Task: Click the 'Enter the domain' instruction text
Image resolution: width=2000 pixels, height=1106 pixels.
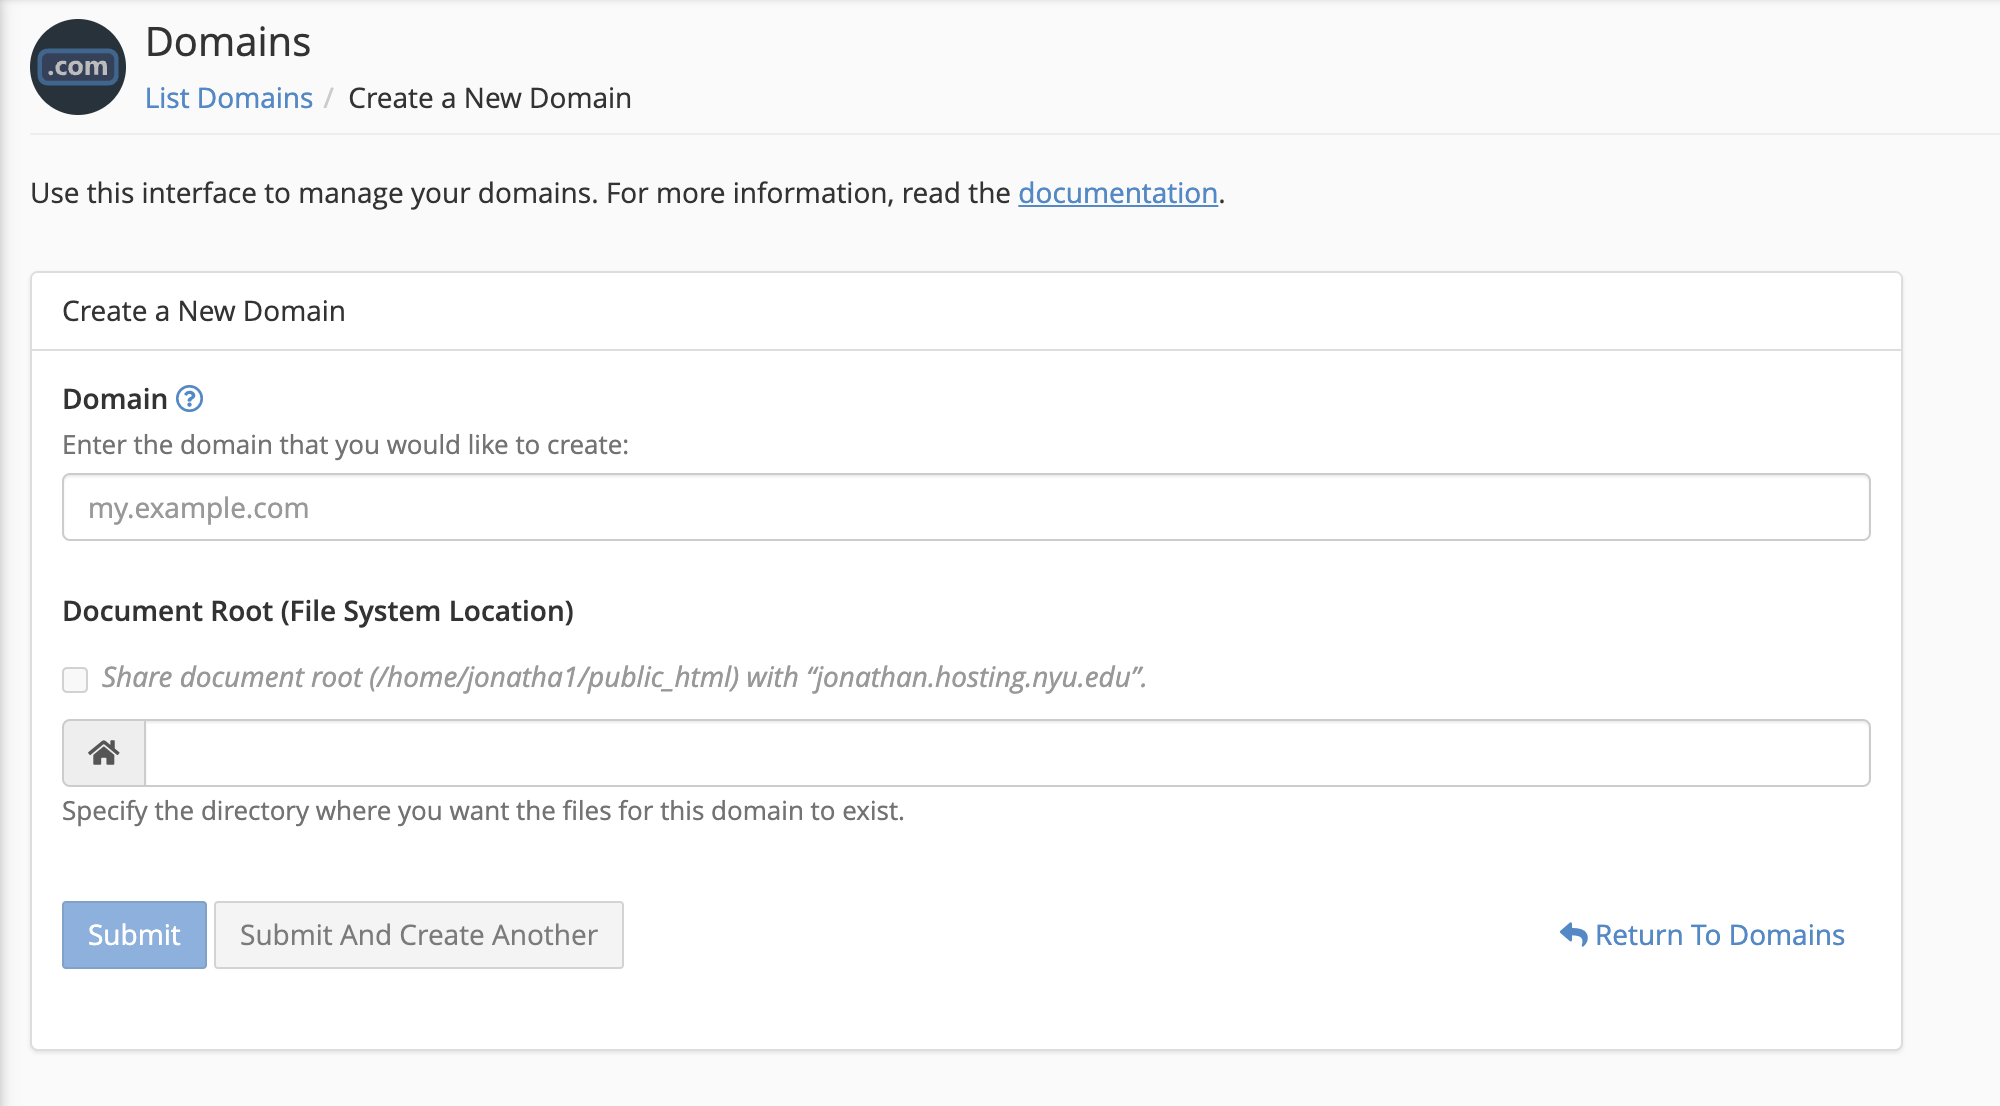Action: (x=345, y=445)
